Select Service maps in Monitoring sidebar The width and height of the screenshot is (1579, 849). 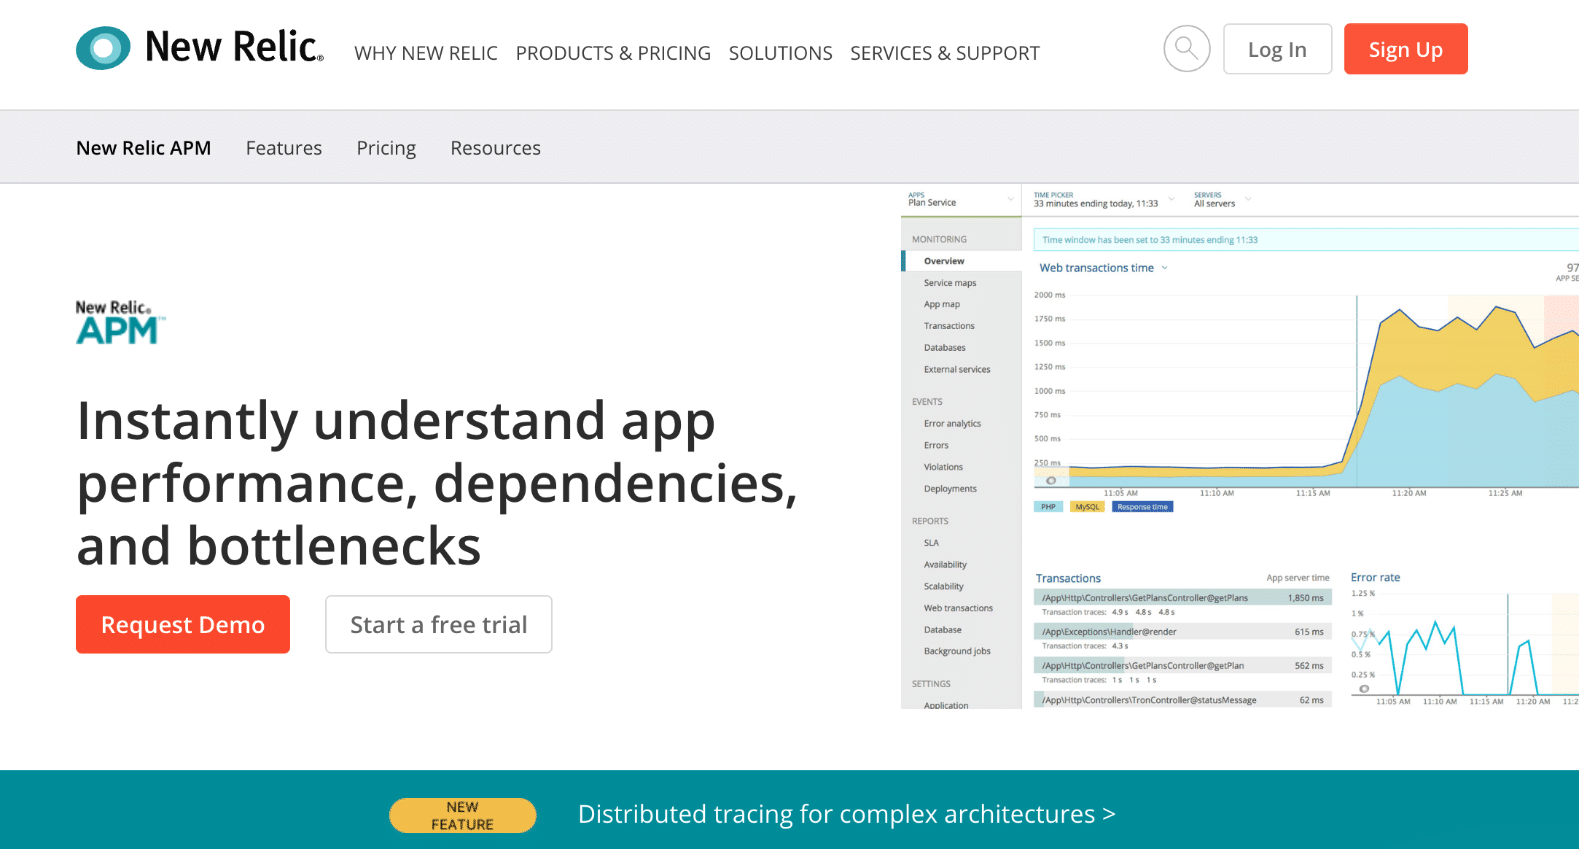tap(950, 283)
